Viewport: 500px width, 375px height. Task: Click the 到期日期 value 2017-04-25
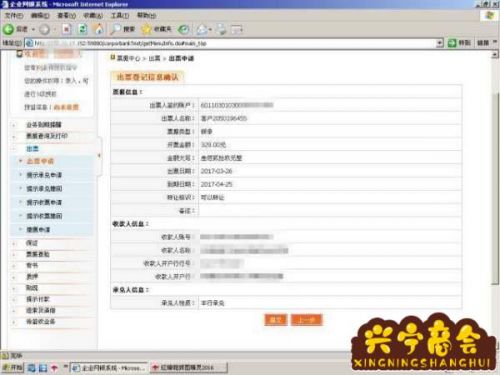[216, 184]
